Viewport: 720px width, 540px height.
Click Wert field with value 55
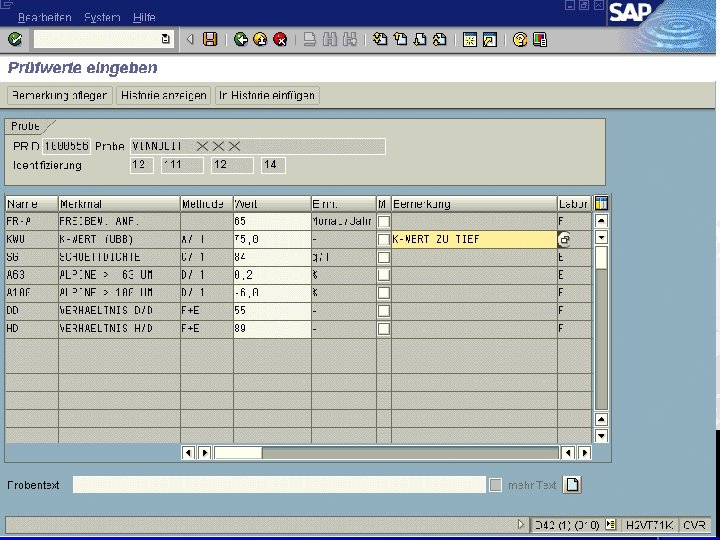(272, 311)
